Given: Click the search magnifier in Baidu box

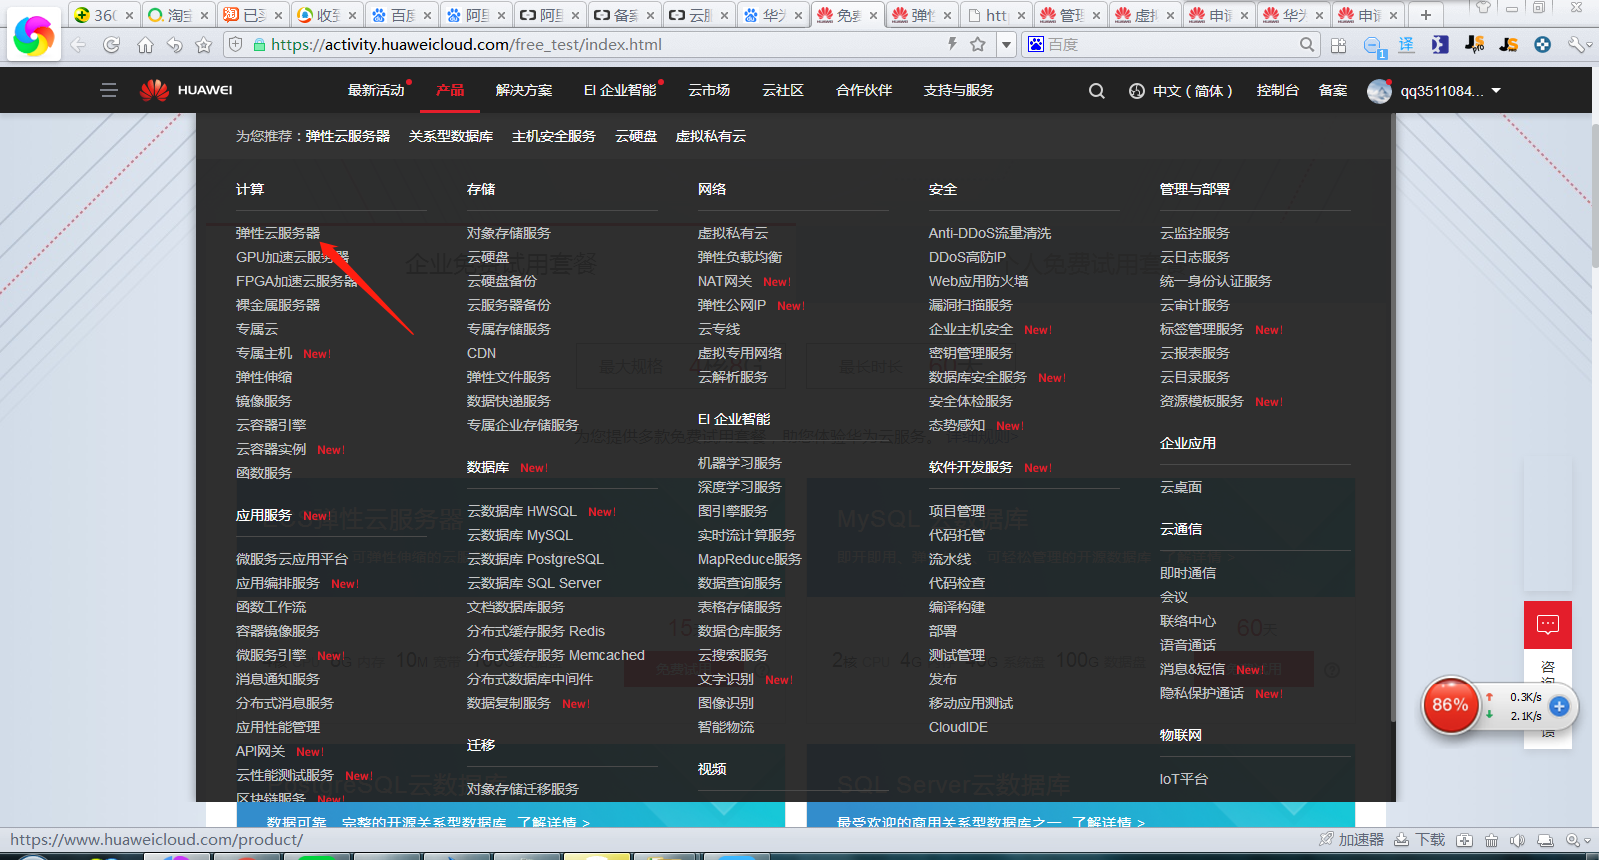Looking at the screenshot, I should 1307,44.
